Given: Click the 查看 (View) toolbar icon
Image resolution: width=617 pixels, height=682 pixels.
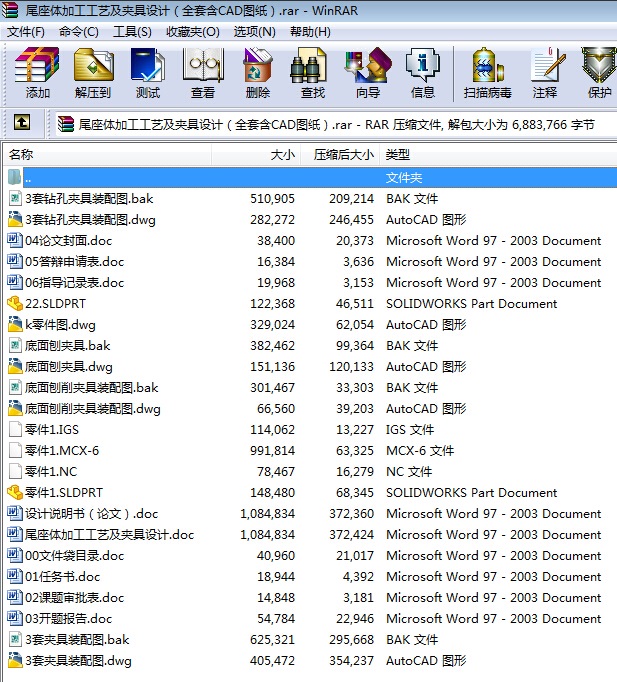Looking at the screenshot, I should pyautogui.click(x=203, y=65).
